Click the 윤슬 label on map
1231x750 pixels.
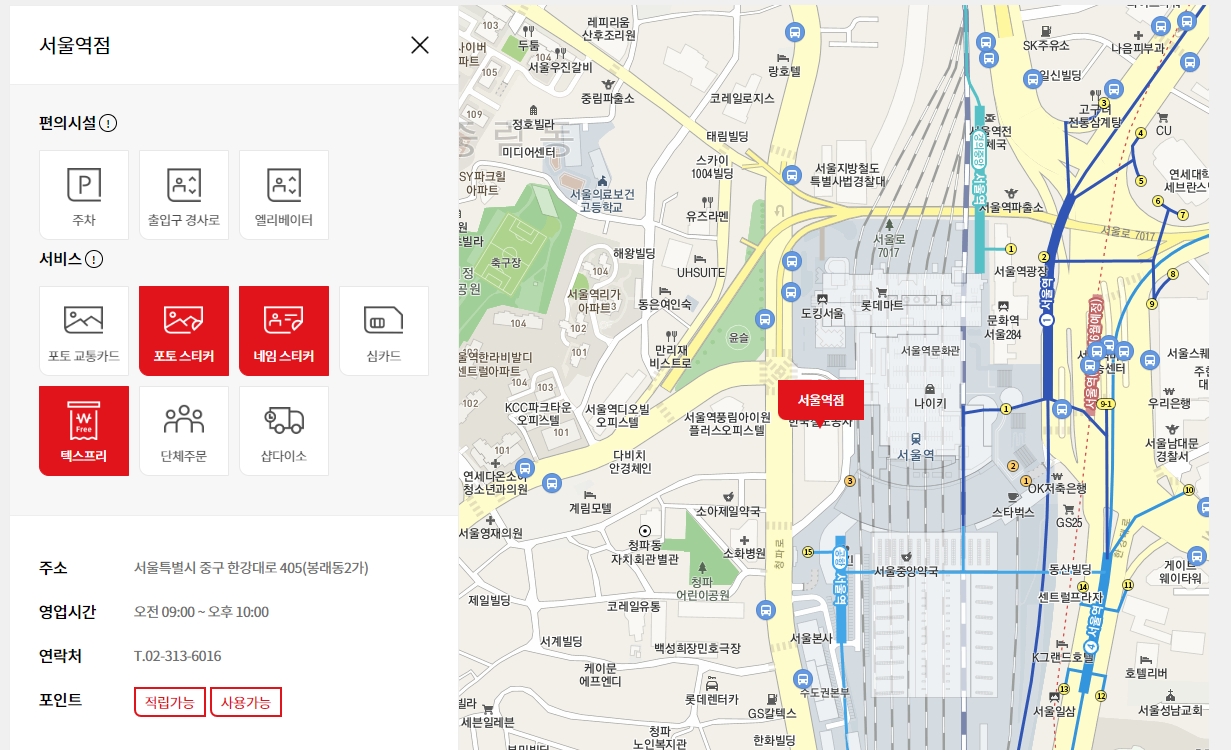pyautogui.click(x=739, y=337)
